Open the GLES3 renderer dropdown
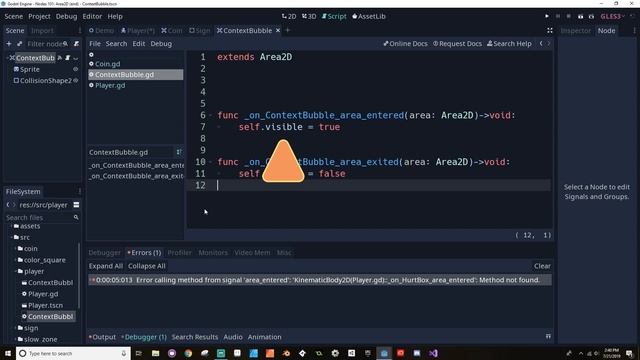 pyautogui.click(x=612, y=16)
